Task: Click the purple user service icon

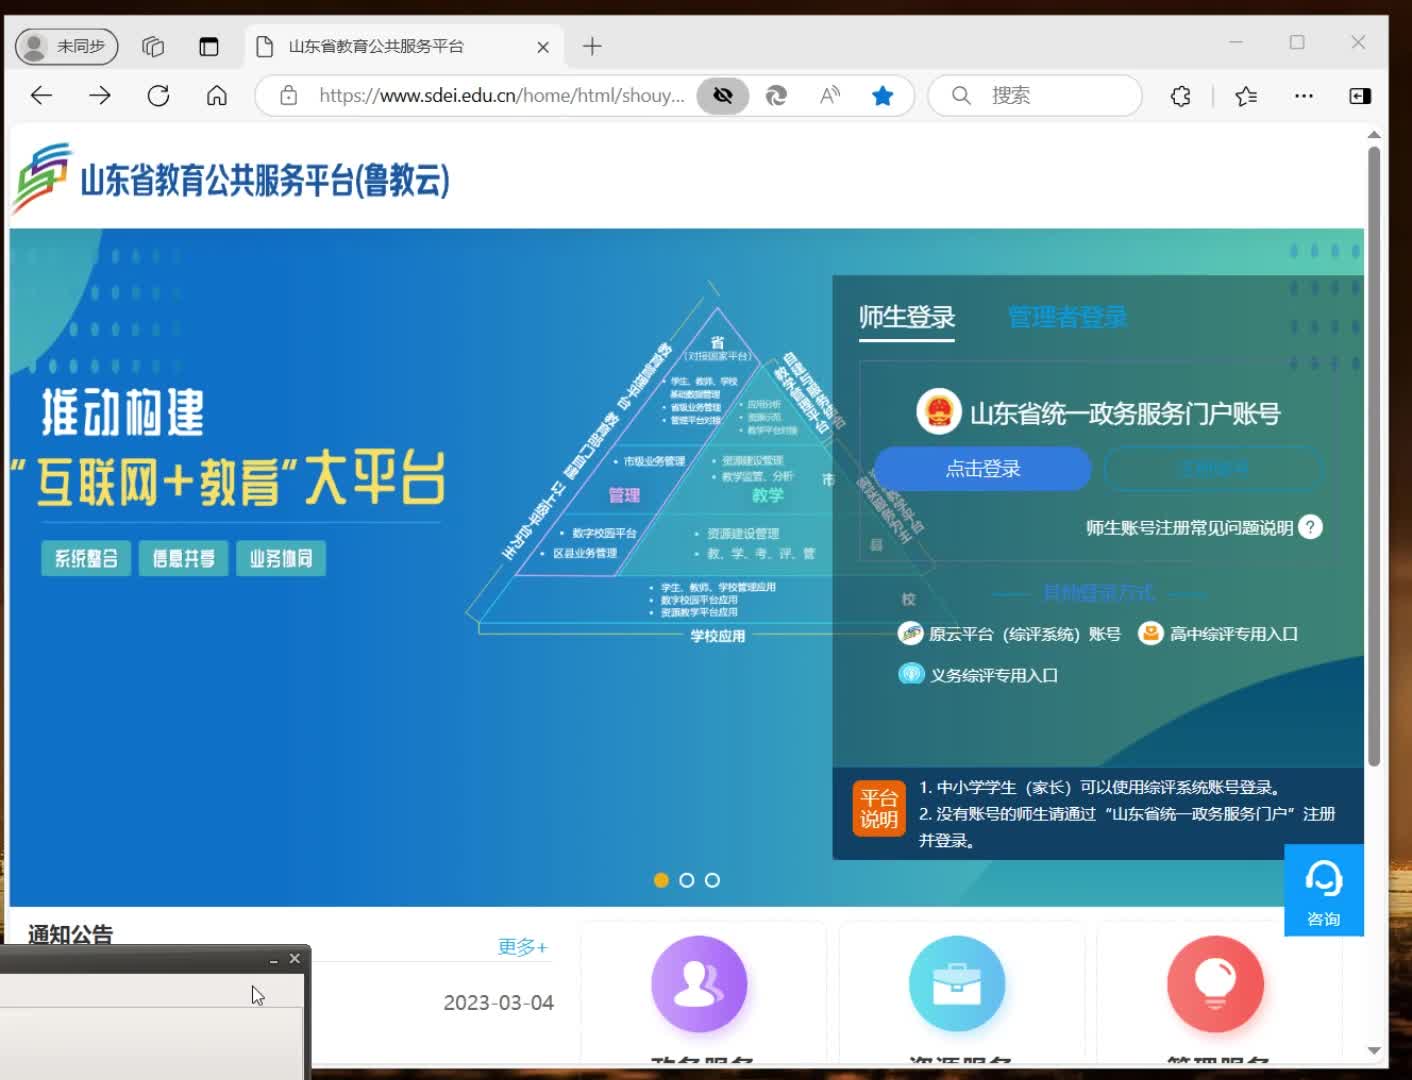Action: [x=699, y=984]
